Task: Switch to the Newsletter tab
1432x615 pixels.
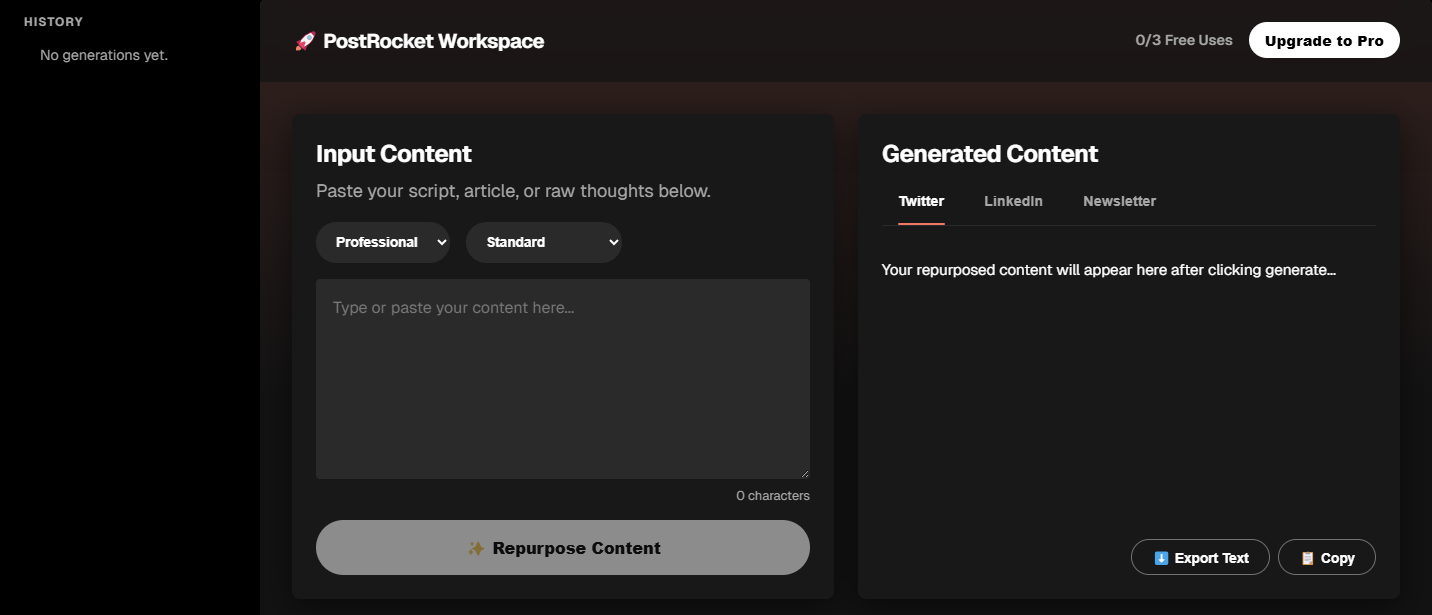Action: (x=1119, y=201)
